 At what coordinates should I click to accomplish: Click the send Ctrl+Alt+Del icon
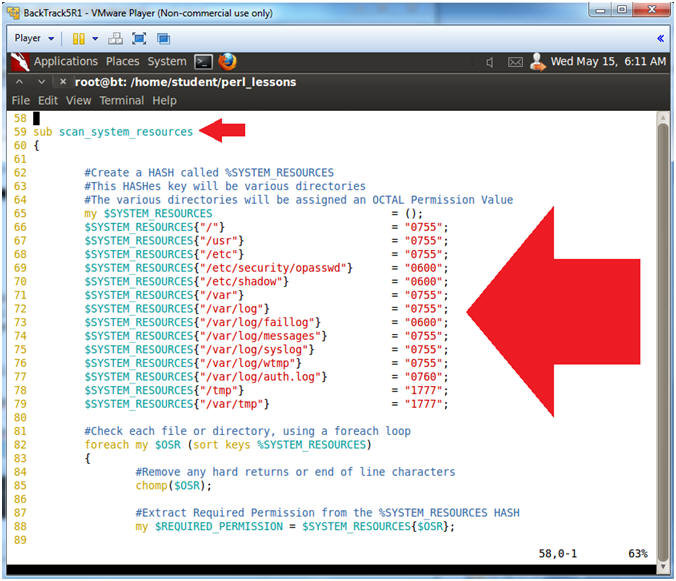(115, 39)
